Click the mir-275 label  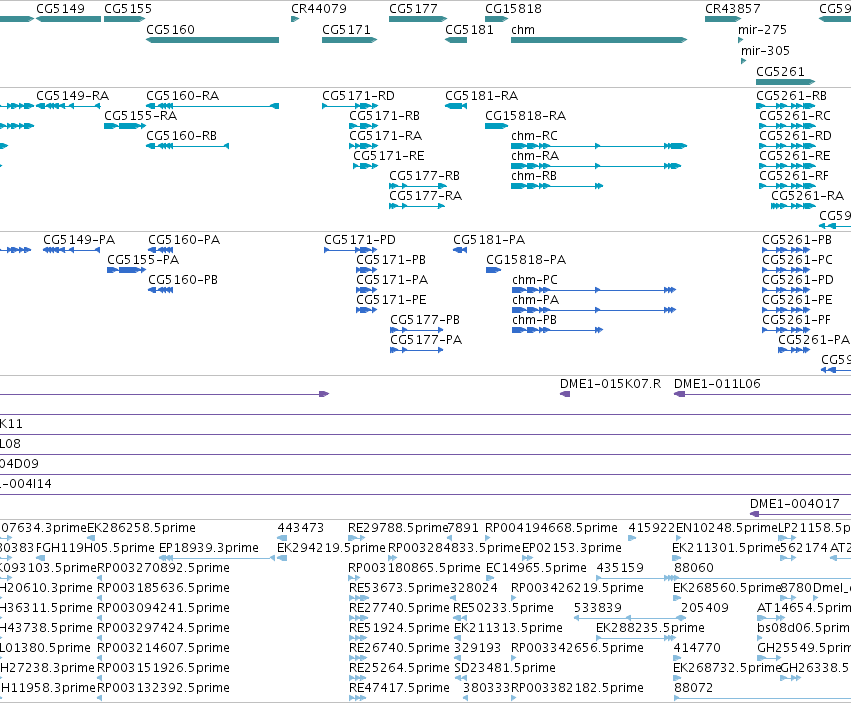pos(762,29)
